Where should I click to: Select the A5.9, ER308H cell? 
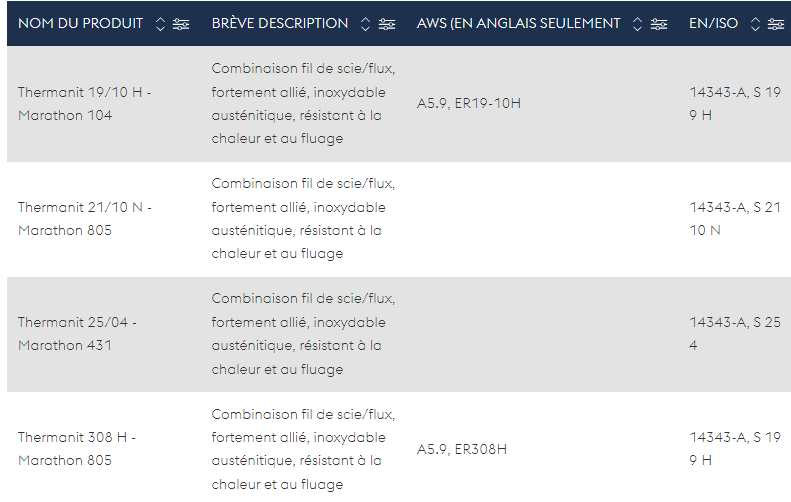(x=462, y=449)
